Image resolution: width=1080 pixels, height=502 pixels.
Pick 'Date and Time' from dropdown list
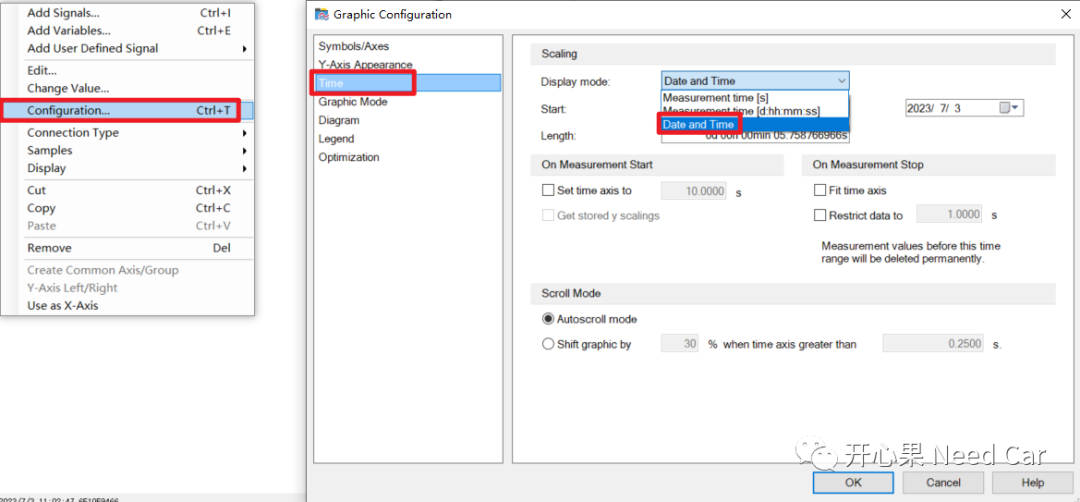[x=698, y=124]
